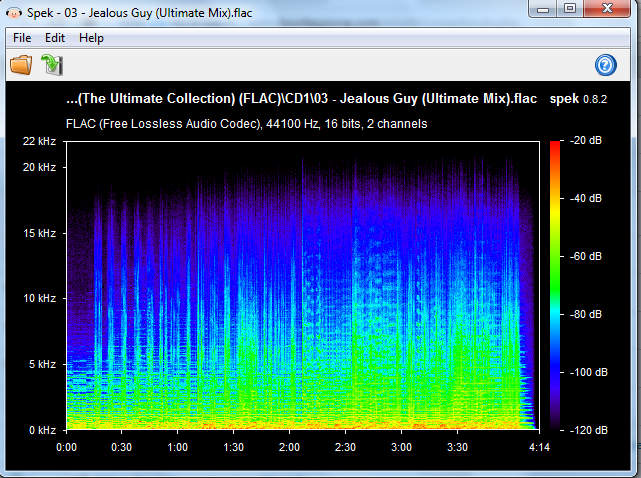This screenshot has height=478, width=641.
Task: Click the -20 dB legend label
Action: 586,142
